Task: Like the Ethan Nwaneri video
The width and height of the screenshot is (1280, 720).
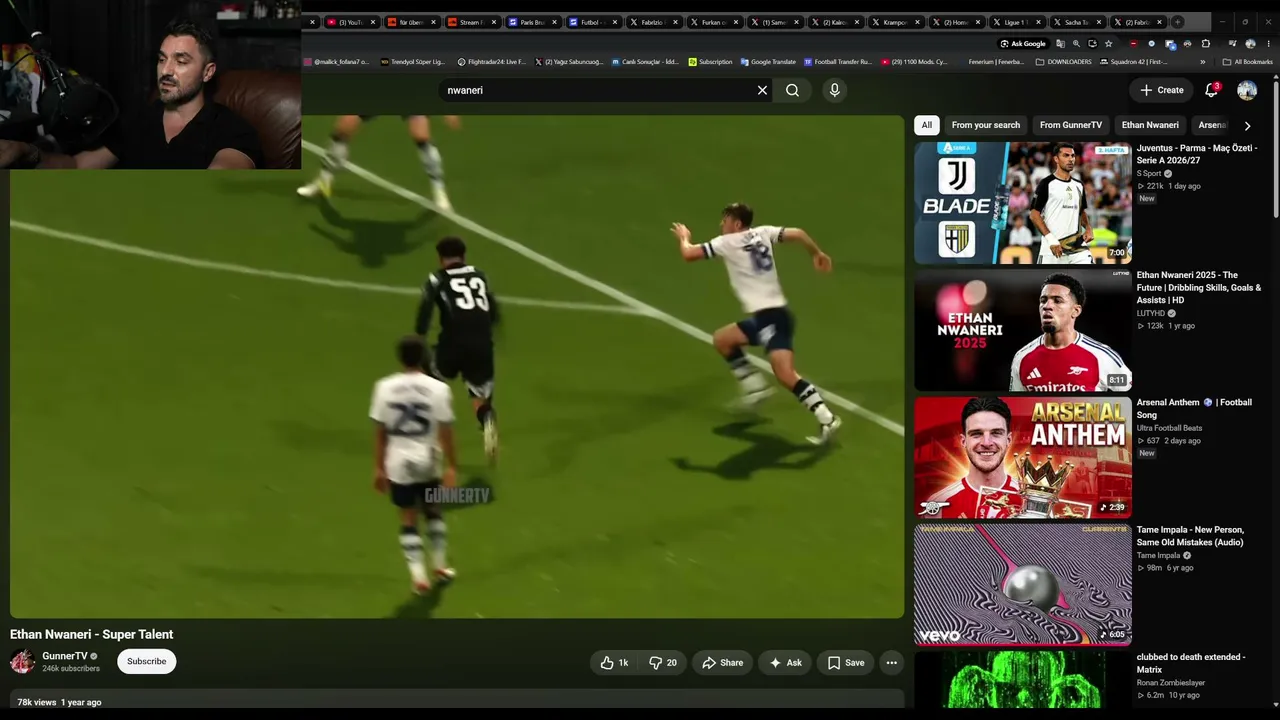Action: pyautogui.click(x=614, y=662)
